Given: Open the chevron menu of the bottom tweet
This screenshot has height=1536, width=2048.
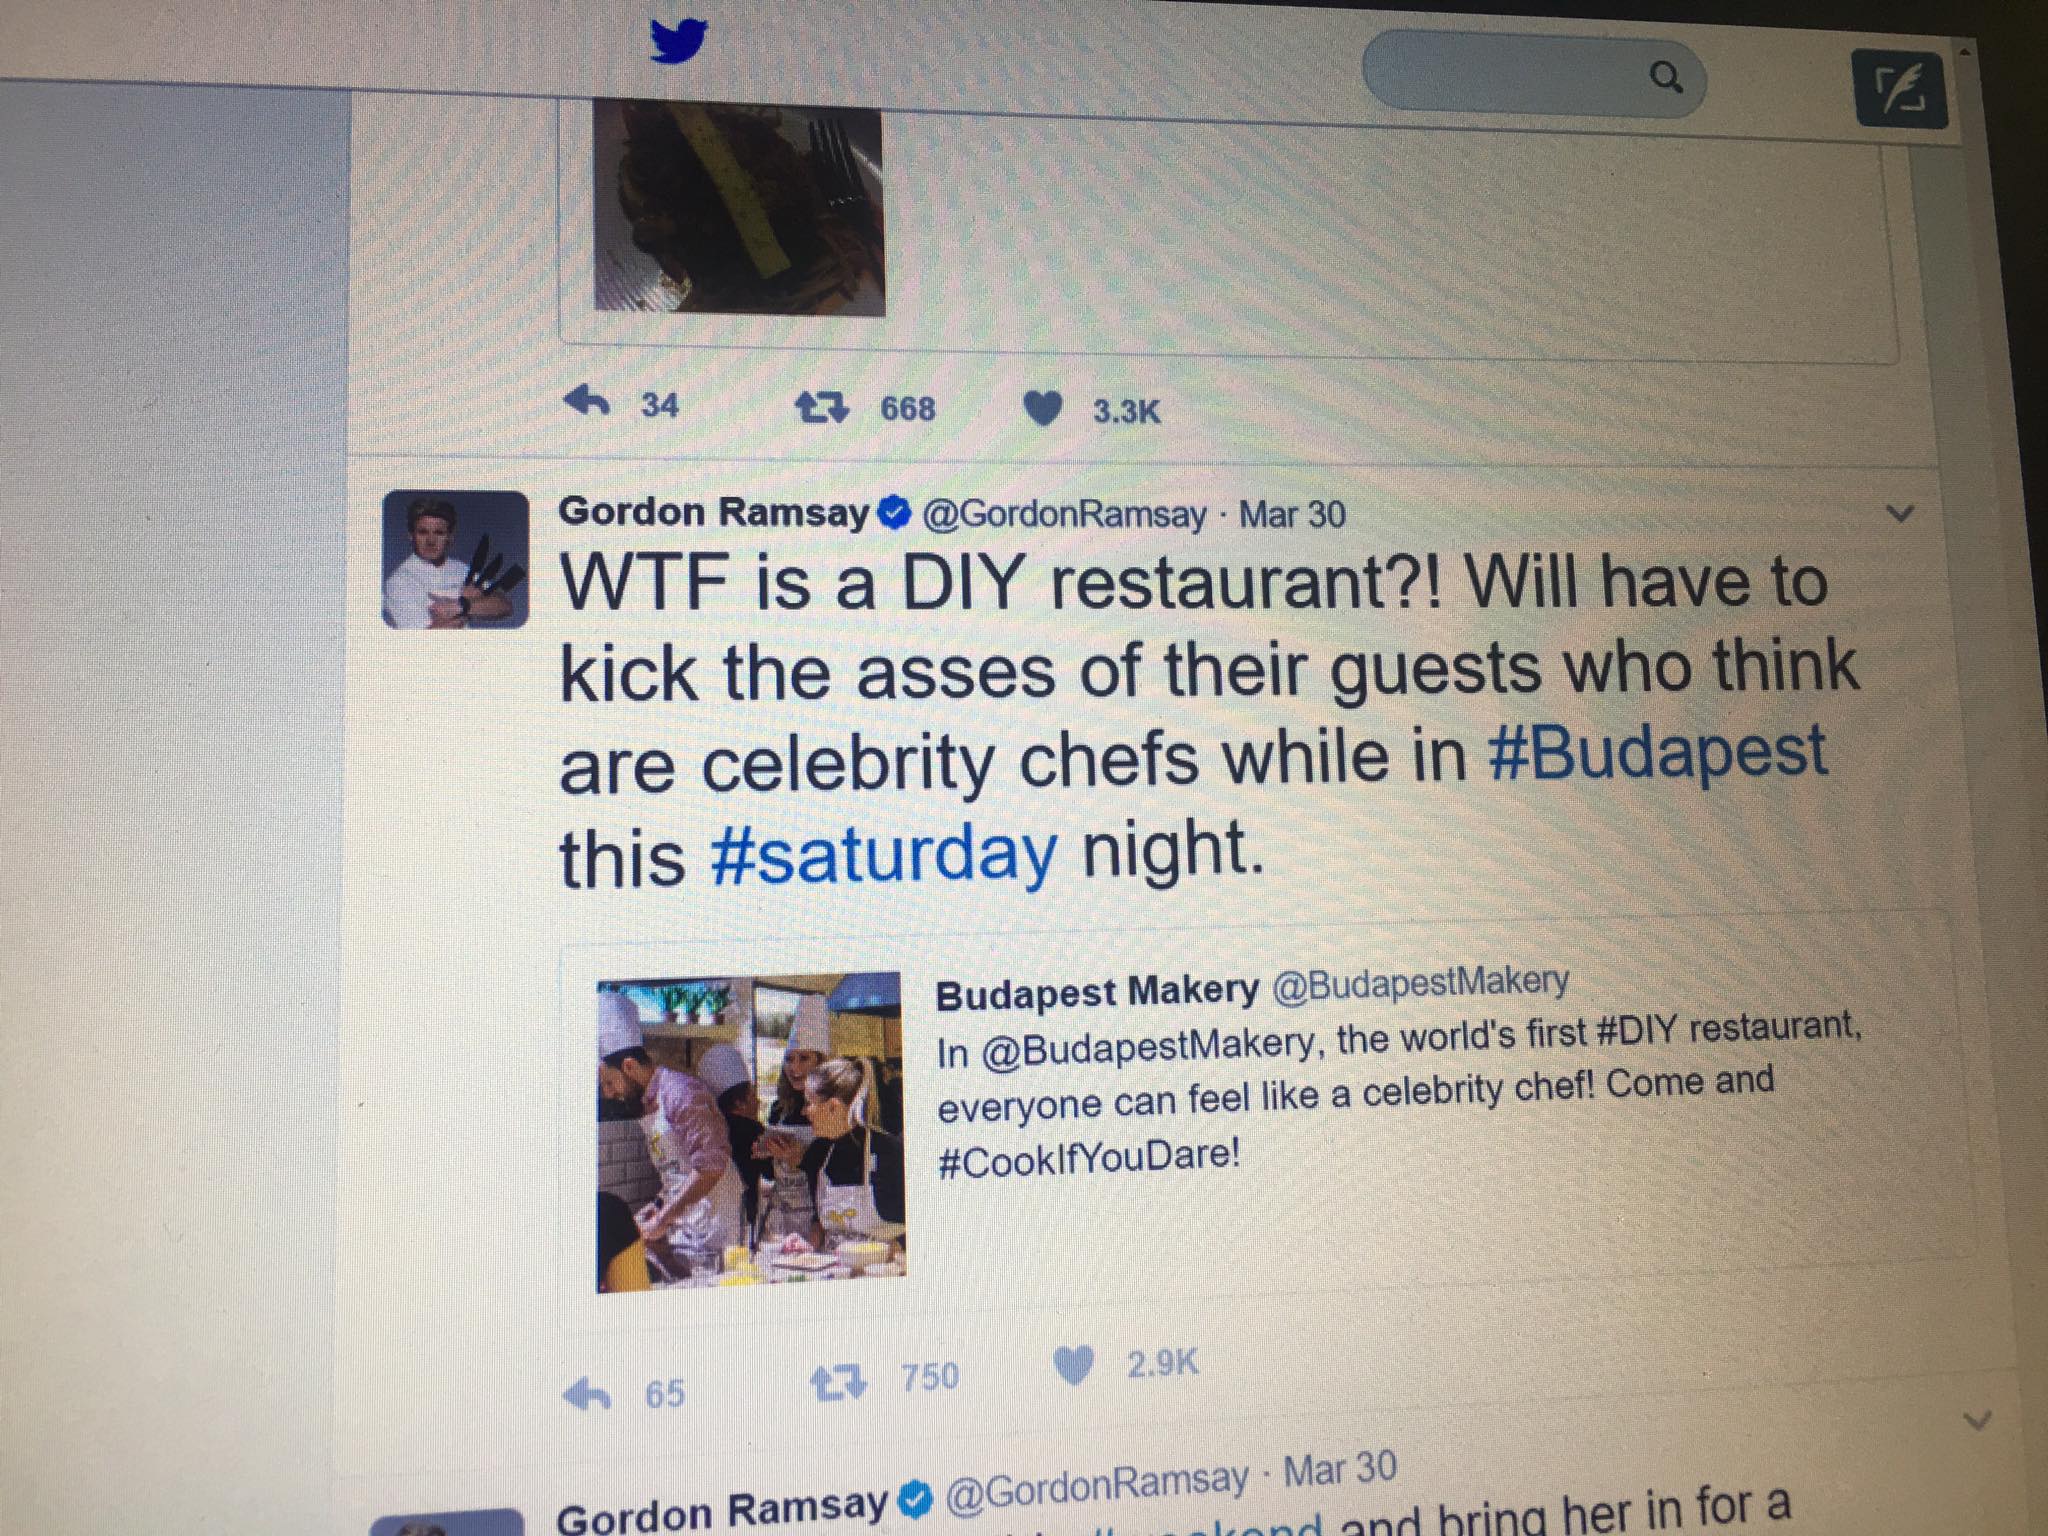Looking at the screenshot, I should coord(1977,1420).
